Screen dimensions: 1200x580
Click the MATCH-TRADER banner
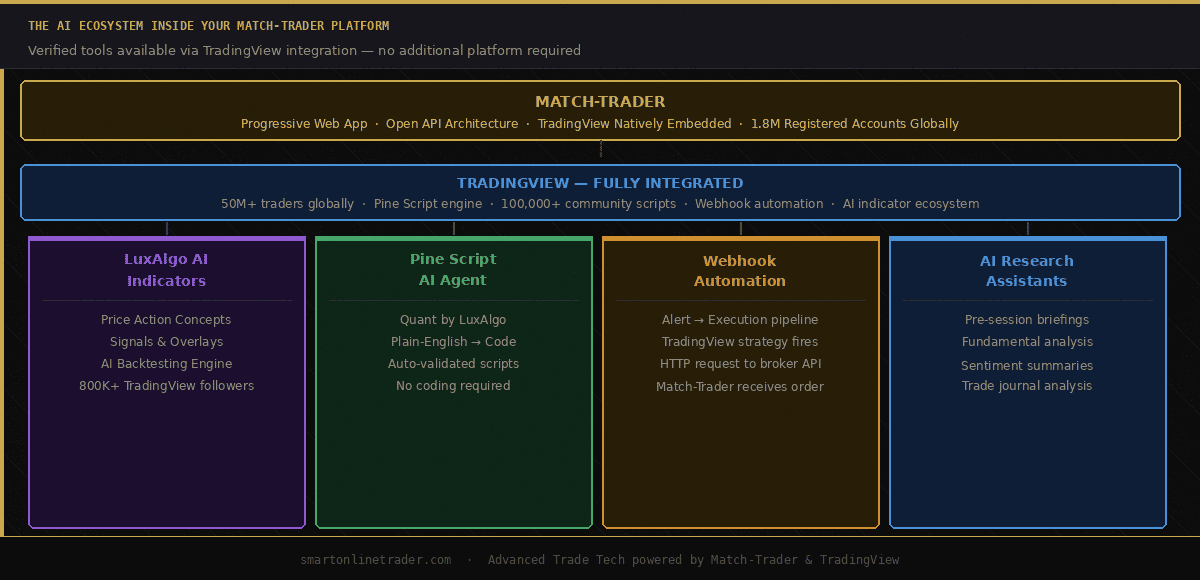click(x=600, y=110)
